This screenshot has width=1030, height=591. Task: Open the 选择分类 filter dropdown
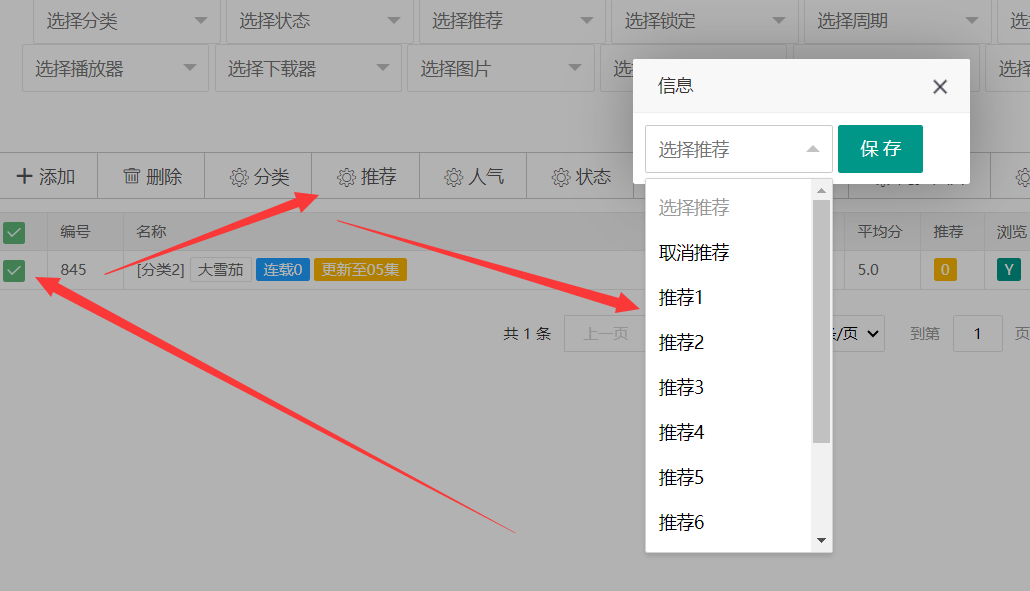pyautogui.click(x=126, y=21)
